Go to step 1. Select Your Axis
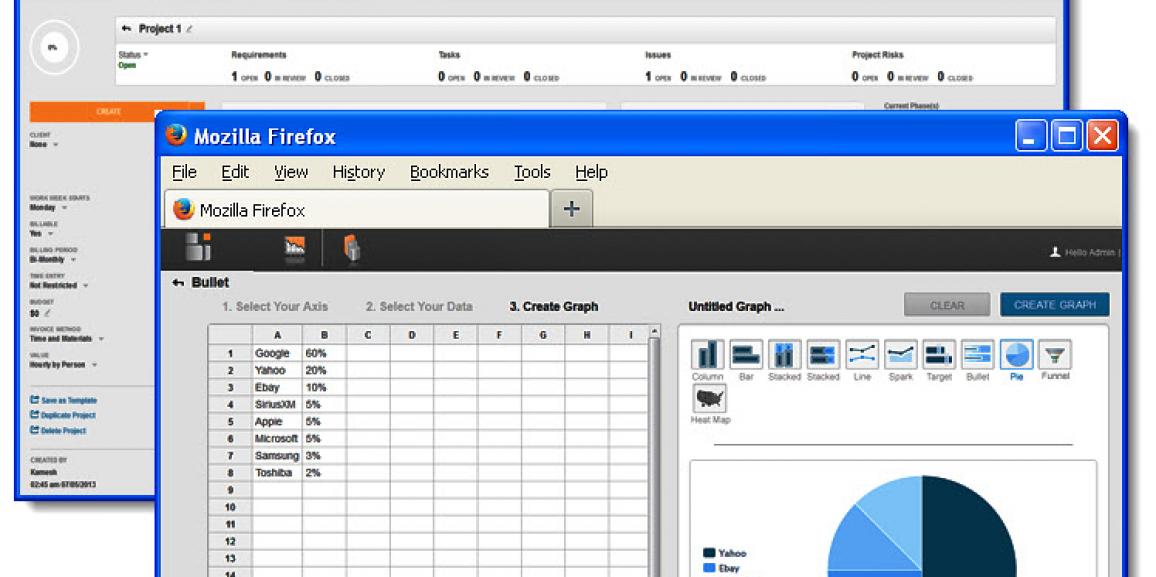The height and width of the screenshot is (577, 1156). click(x=275, y=307)
